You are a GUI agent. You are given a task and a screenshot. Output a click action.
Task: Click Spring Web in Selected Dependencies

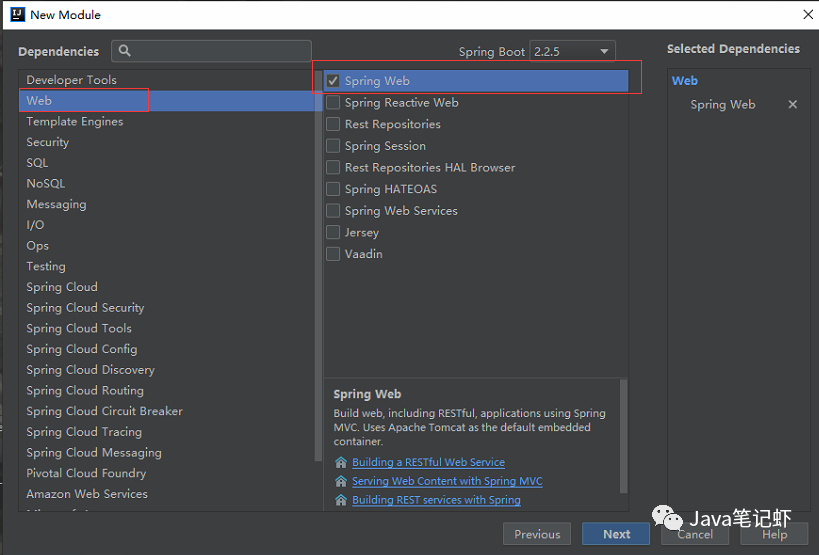coord(722,104)
